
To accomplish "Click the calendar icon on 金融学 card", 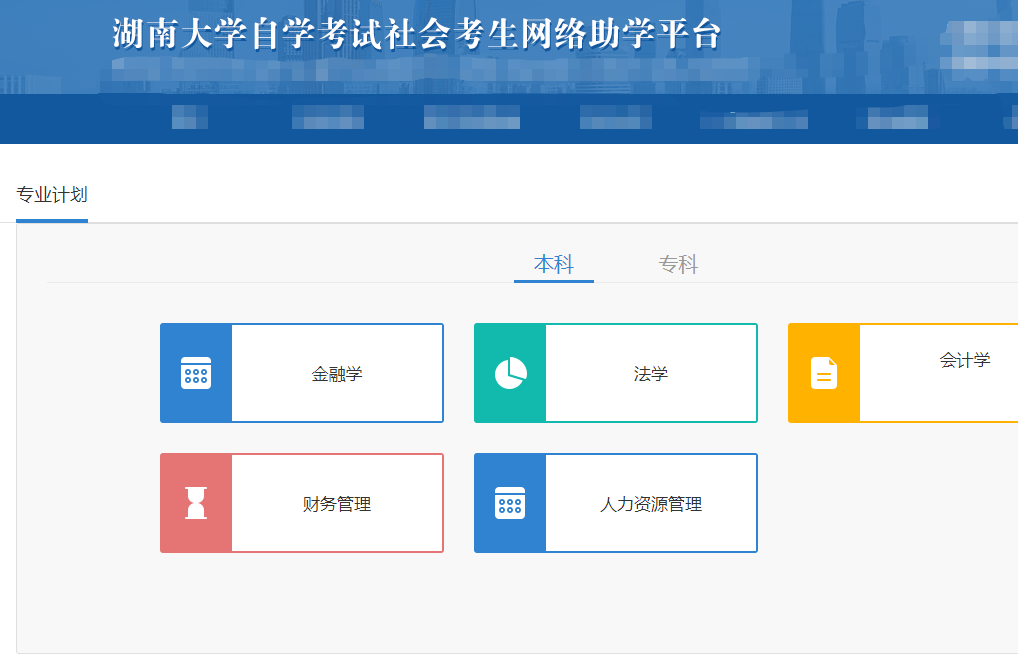I will (x=195, y=373).
